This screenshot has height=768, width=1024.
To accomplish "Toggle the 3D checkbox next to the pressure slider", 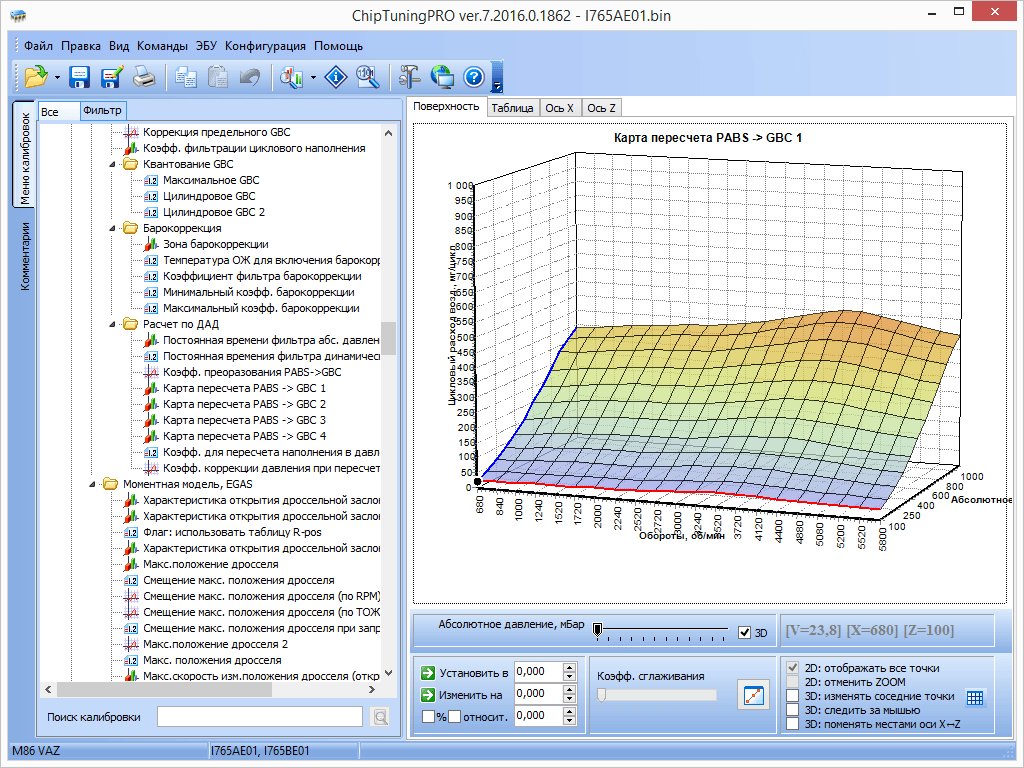I will [744, 632].
